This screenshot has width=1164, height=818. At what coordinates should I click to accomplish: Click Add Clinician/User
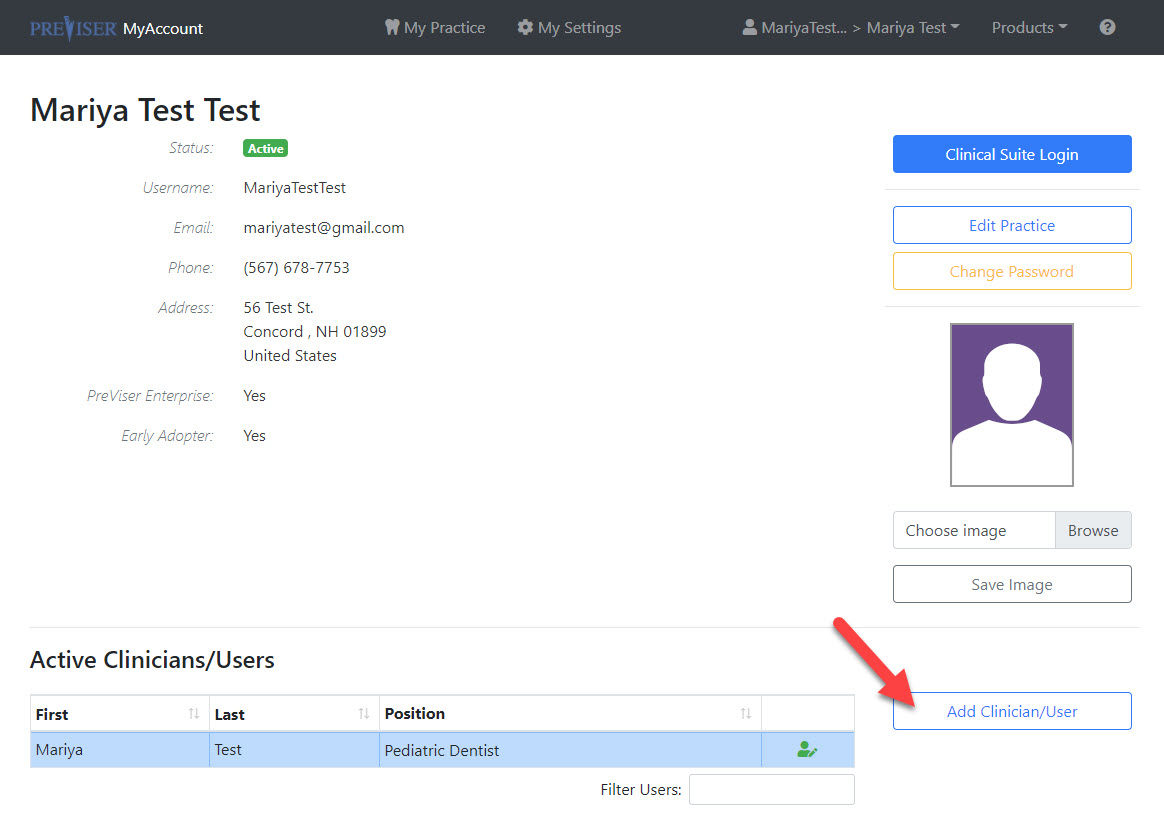coord(1011,711)
